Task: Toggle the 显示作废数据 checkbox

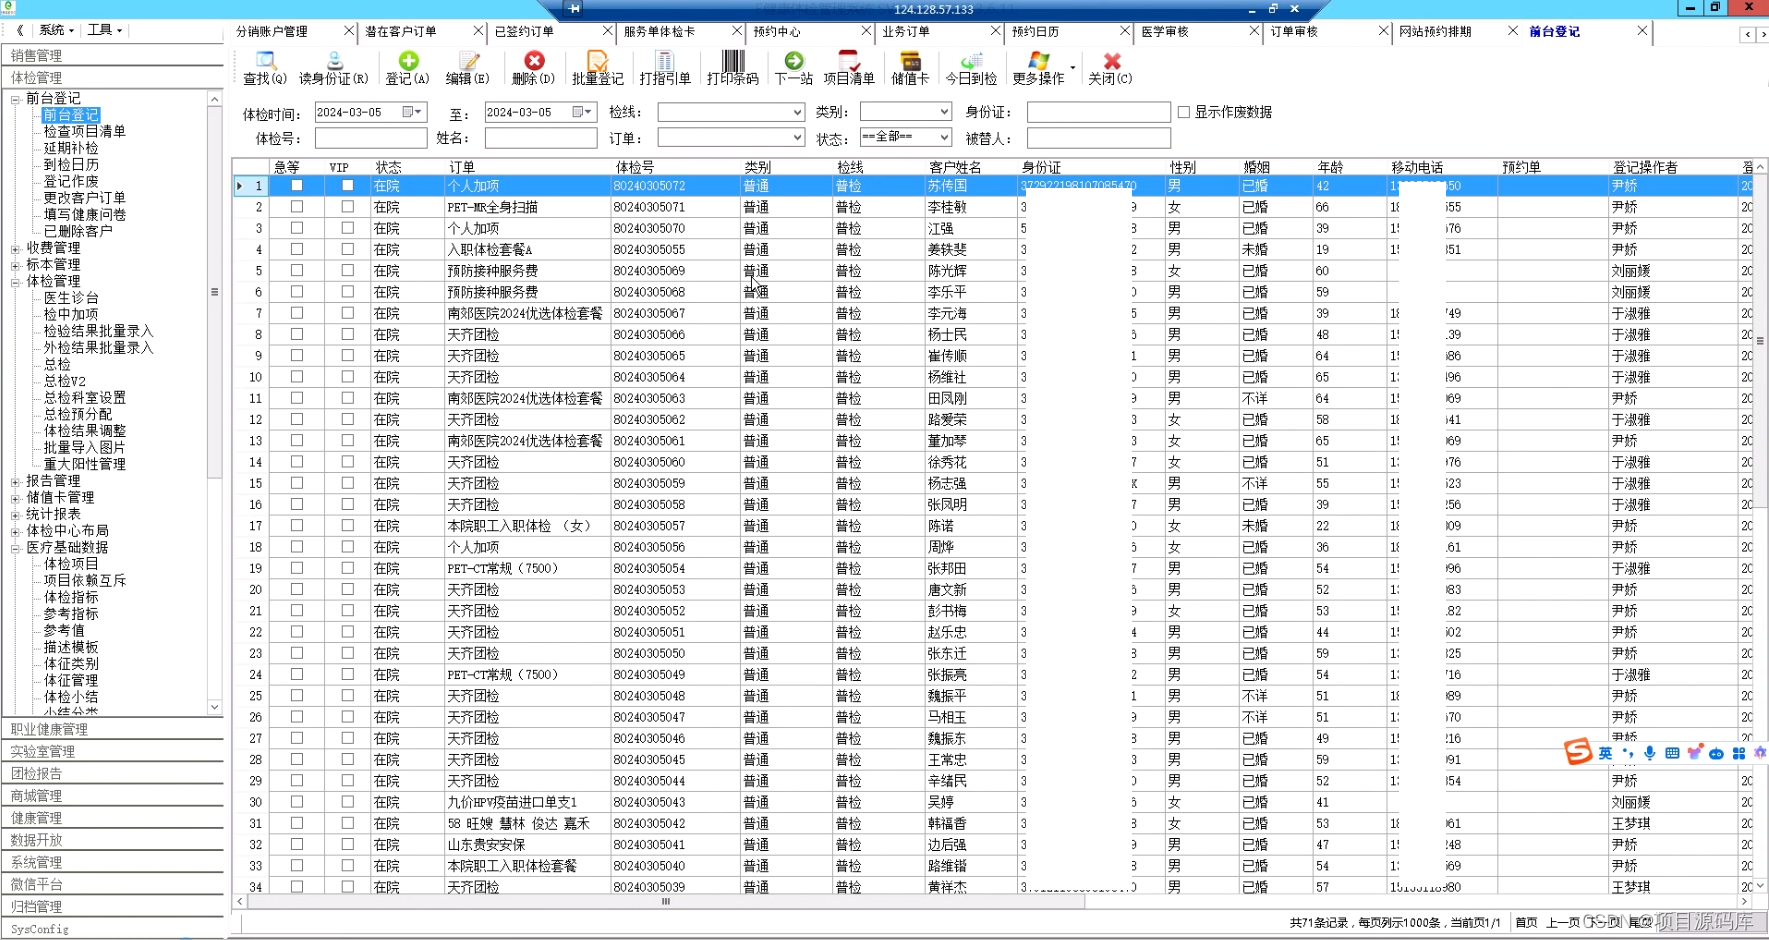Action: (x=1184, y=112)
